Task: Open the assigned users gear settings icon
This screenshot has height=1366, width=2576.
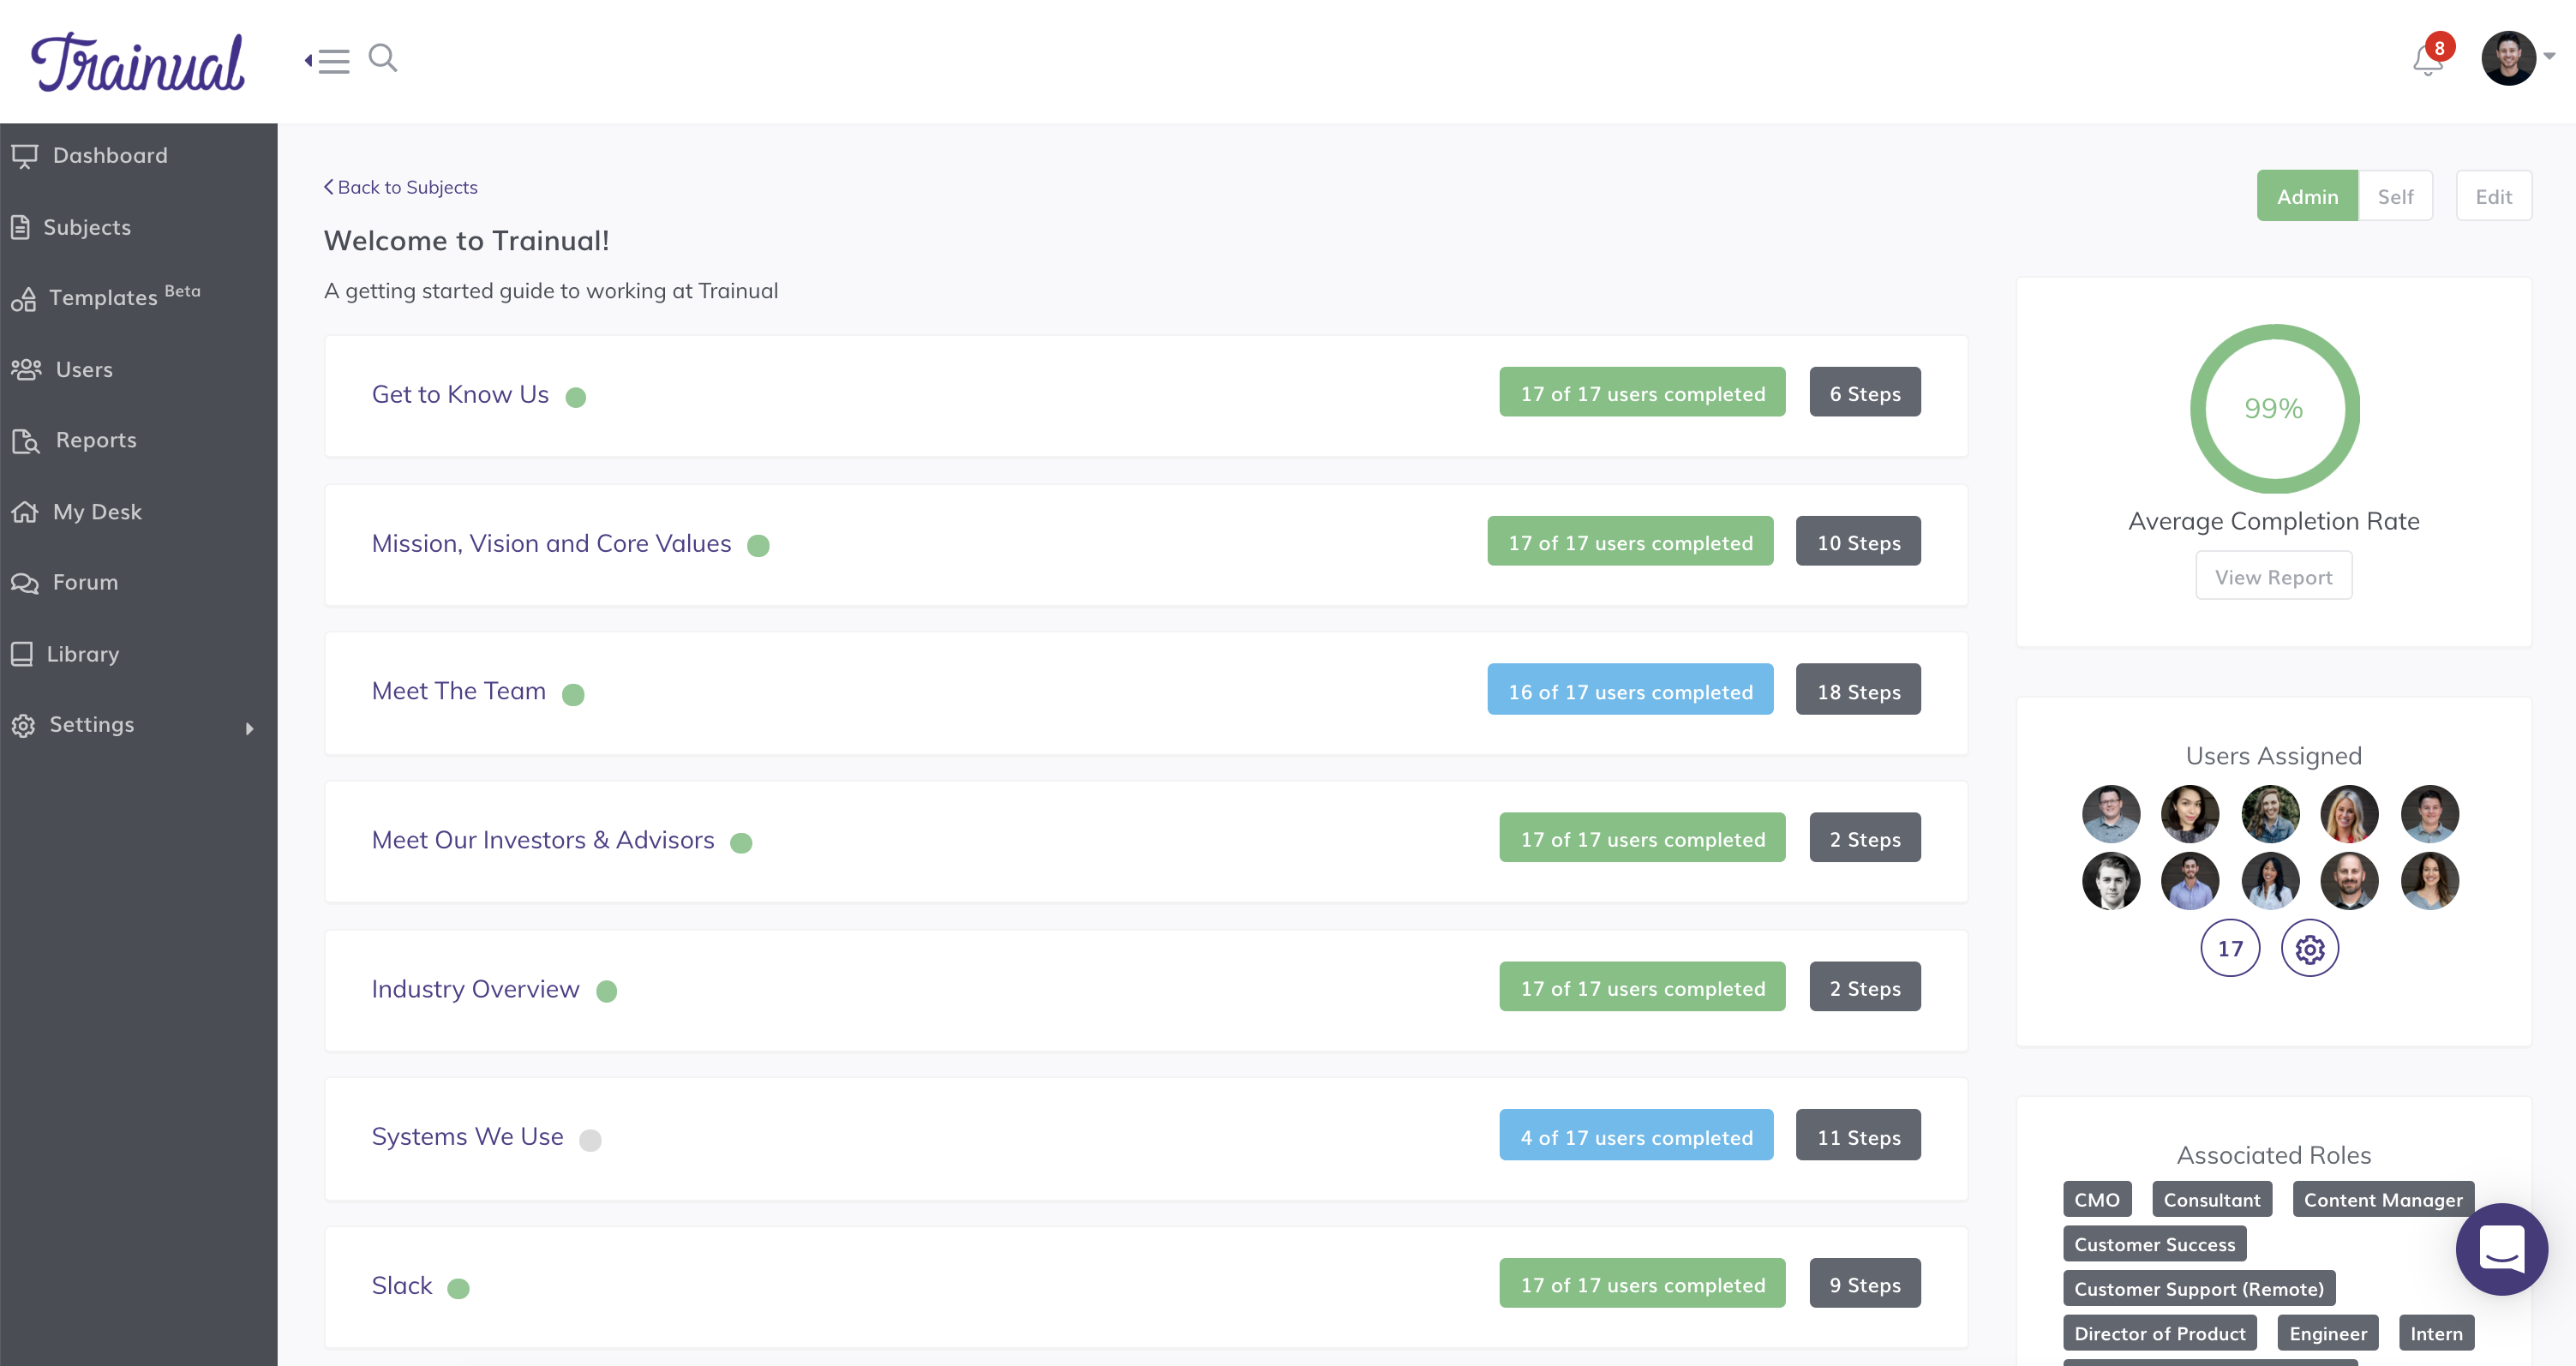Action: coord(2309,948)
